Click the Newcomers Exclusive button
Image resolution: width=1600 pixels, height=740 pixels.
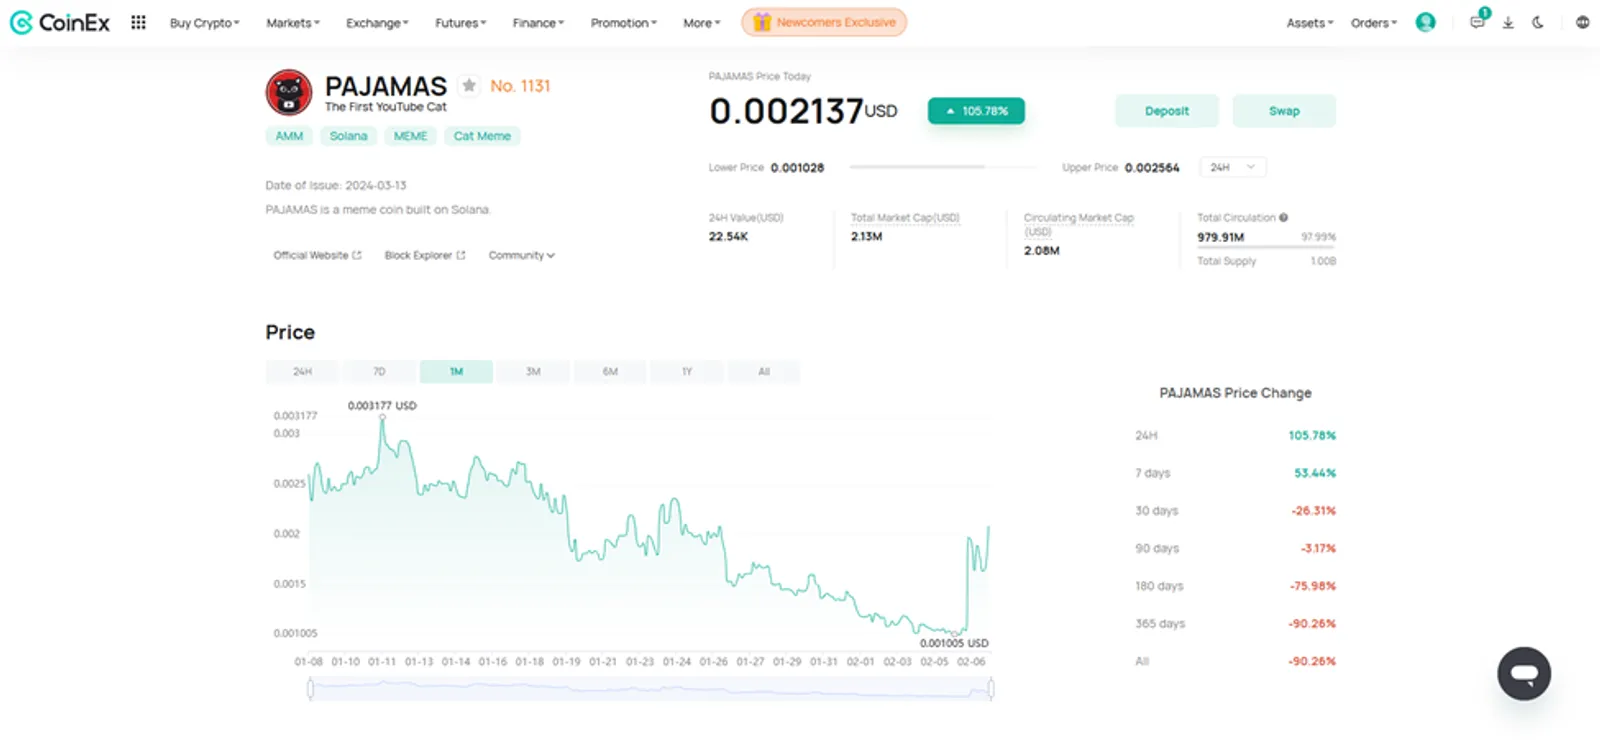[x=824, y=22]
